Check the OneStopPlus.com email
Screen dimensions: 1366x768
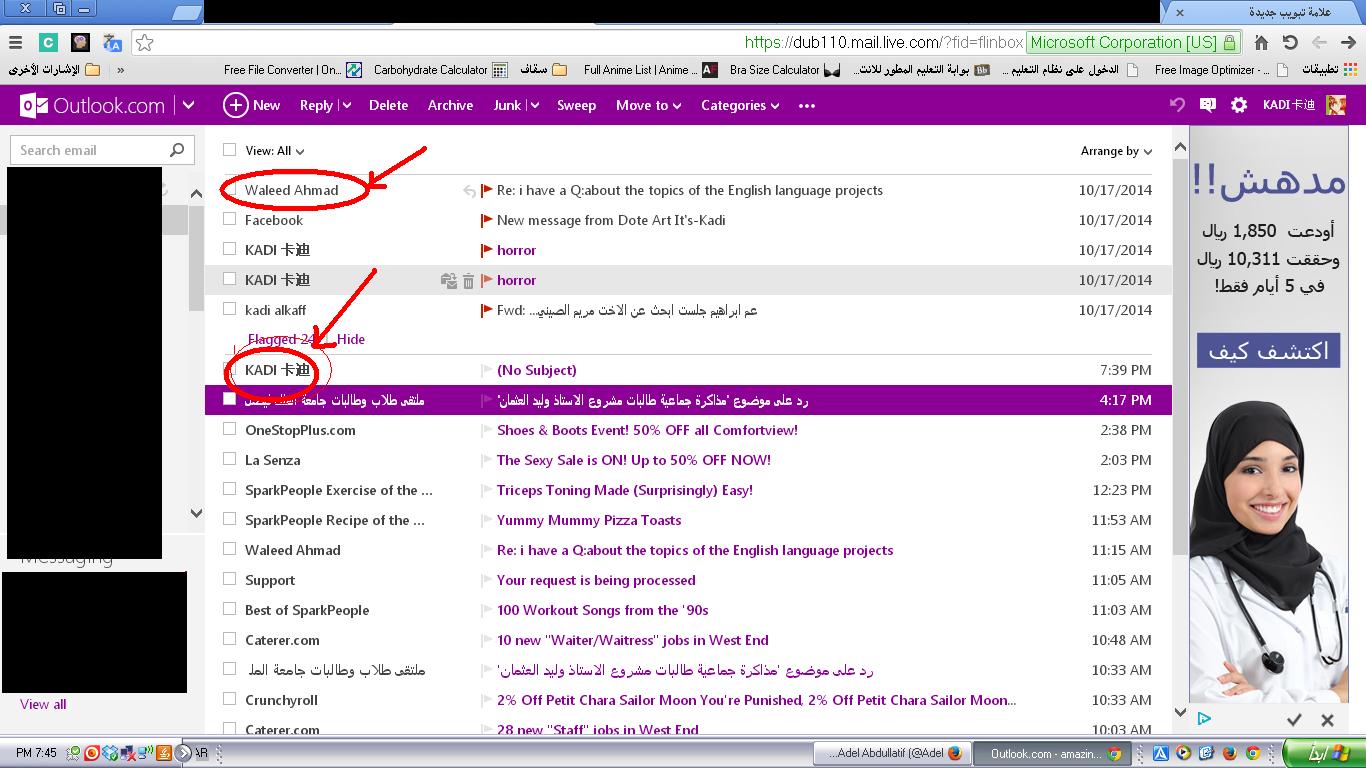229,429
